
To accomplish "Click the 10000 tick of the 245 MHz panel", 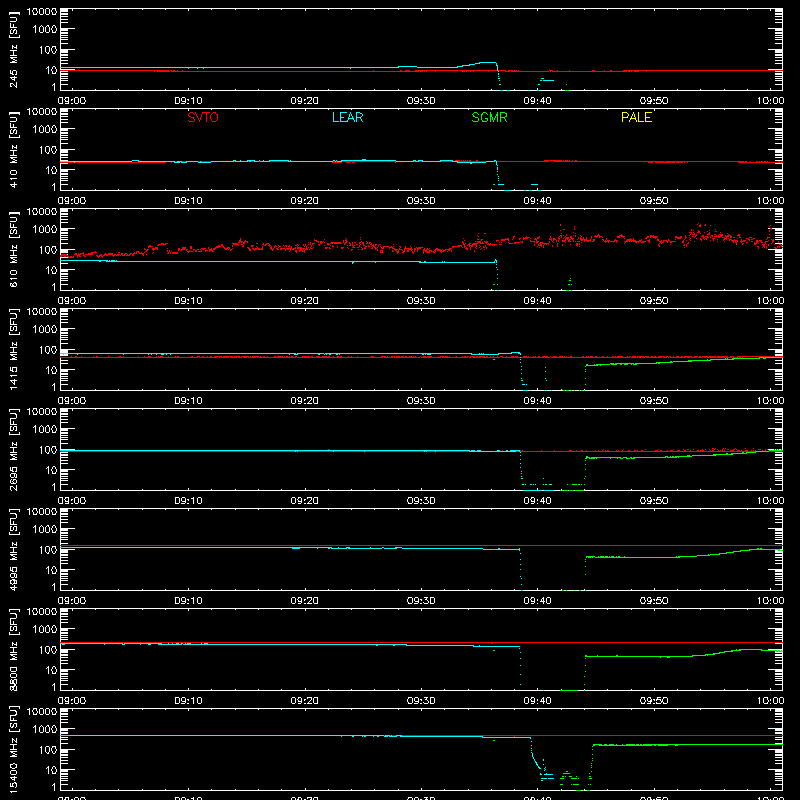I will tap(42, 12).
